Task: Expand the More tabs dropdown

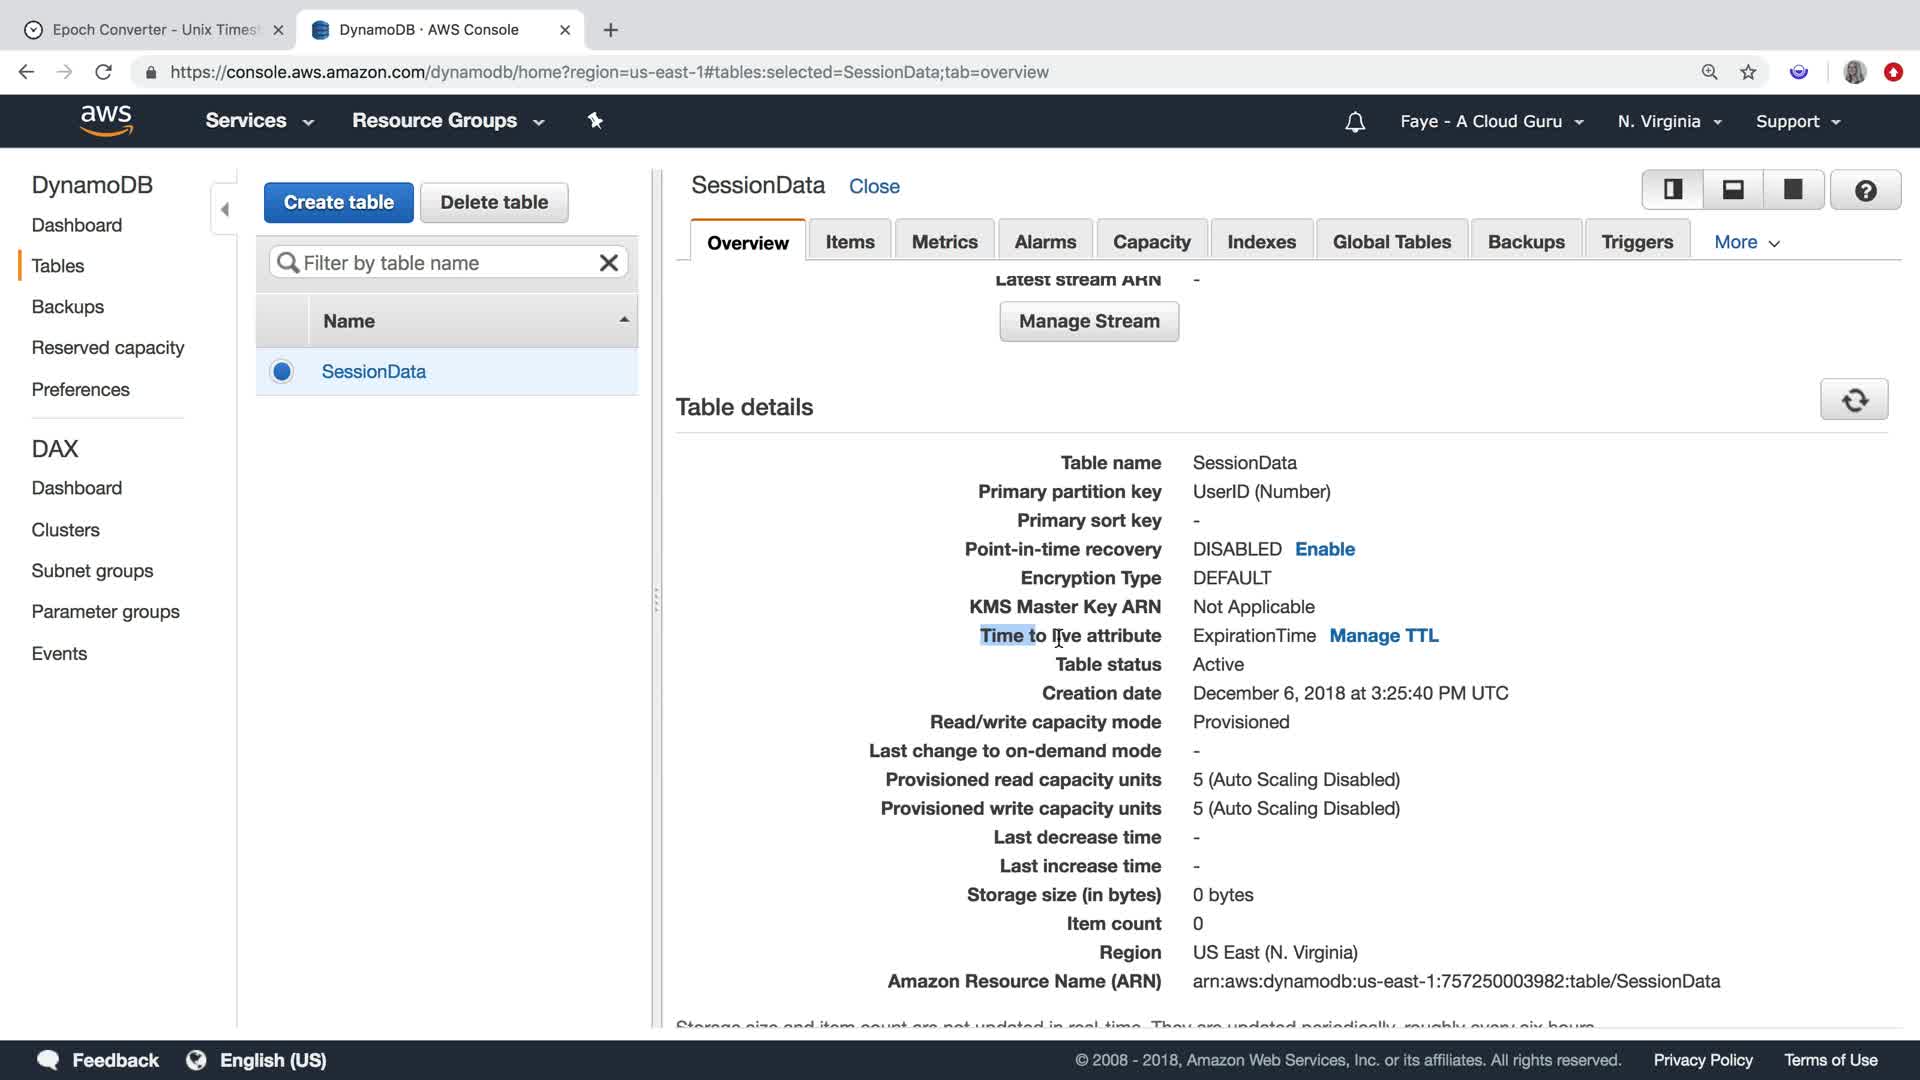Action: [1746, 243]
